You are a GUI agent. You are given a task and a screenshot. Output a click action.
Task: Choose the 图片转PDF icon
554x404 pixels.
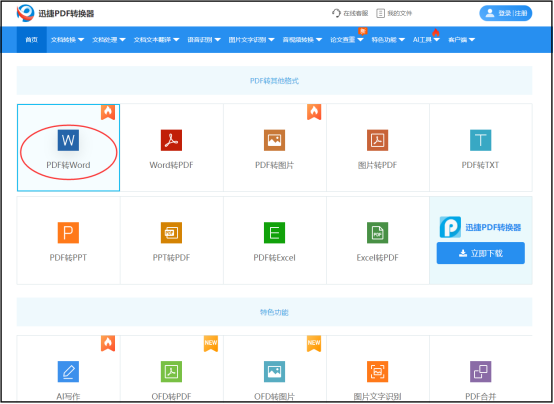(x=377, y=140)
